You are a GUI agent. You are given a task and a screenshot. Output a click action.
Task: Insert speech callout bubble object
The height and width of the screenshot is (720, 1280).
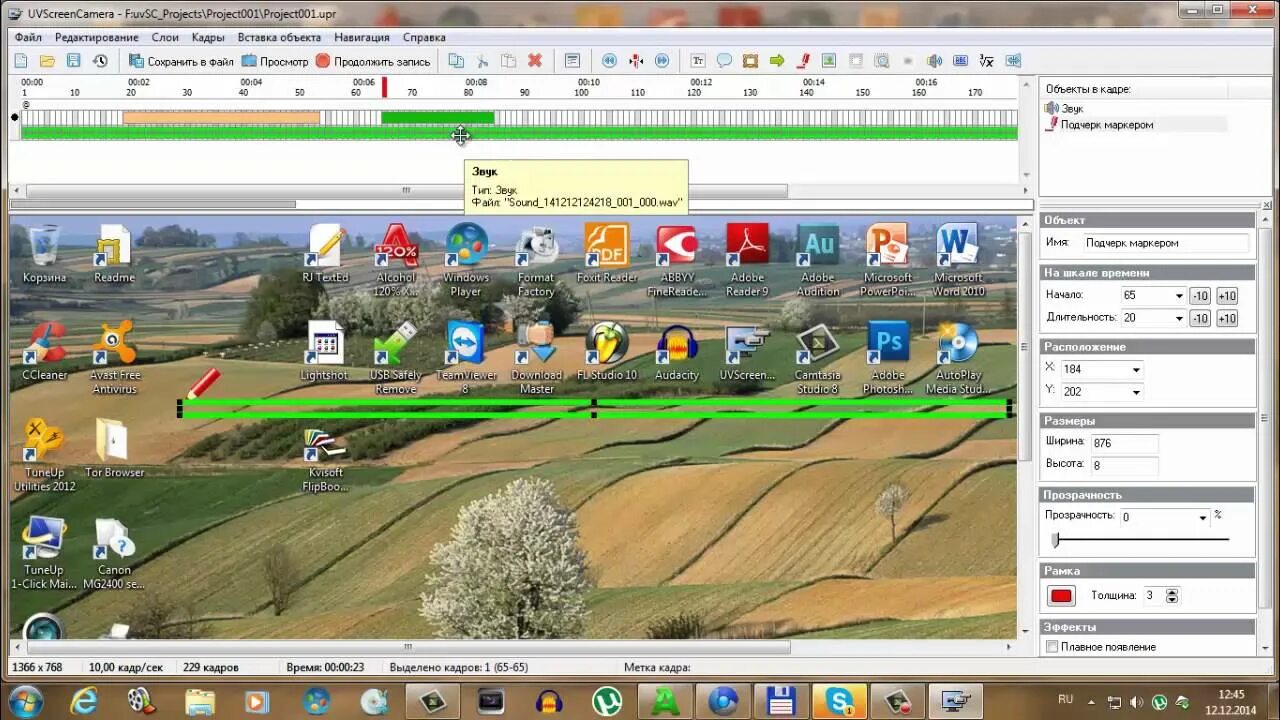pos(724,61)
